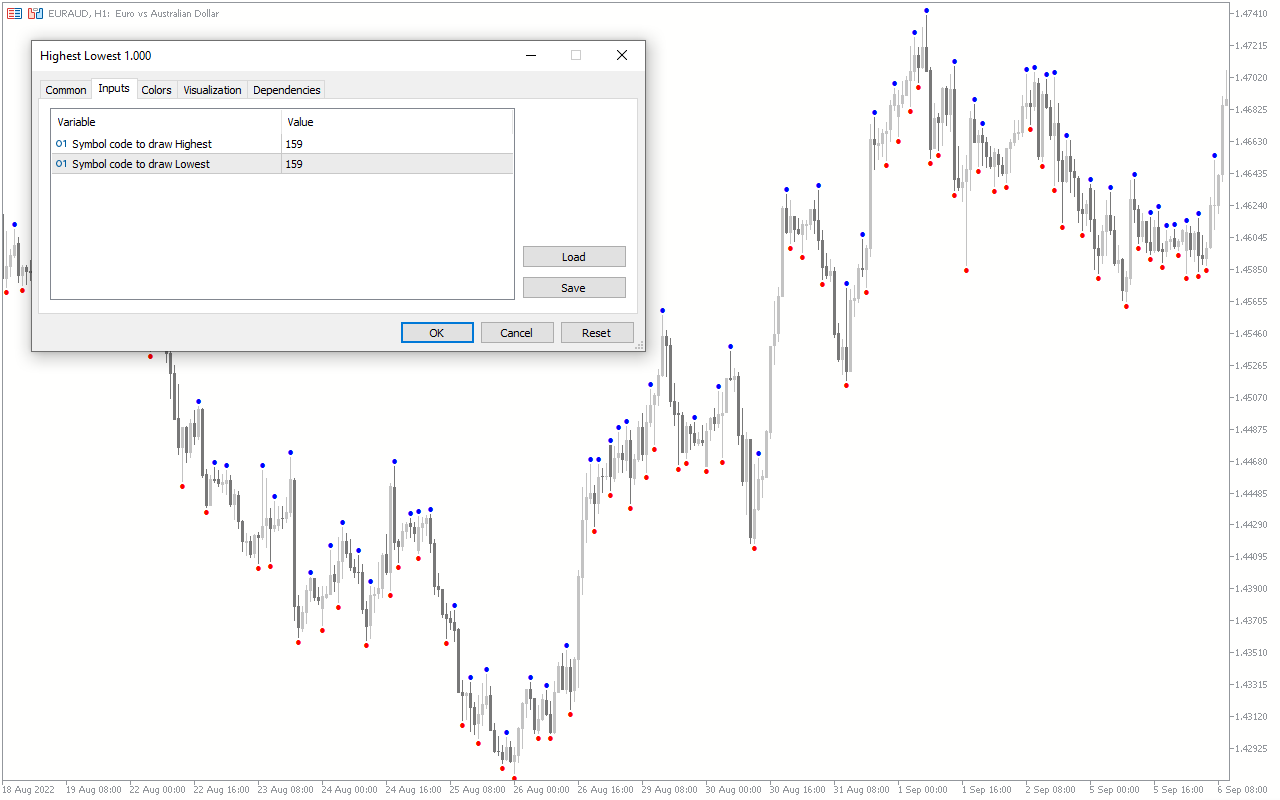This screenshot has height=800, width=1280.
Task: Edit the value 159 for Highest symbol code
Action: point(397,144)
